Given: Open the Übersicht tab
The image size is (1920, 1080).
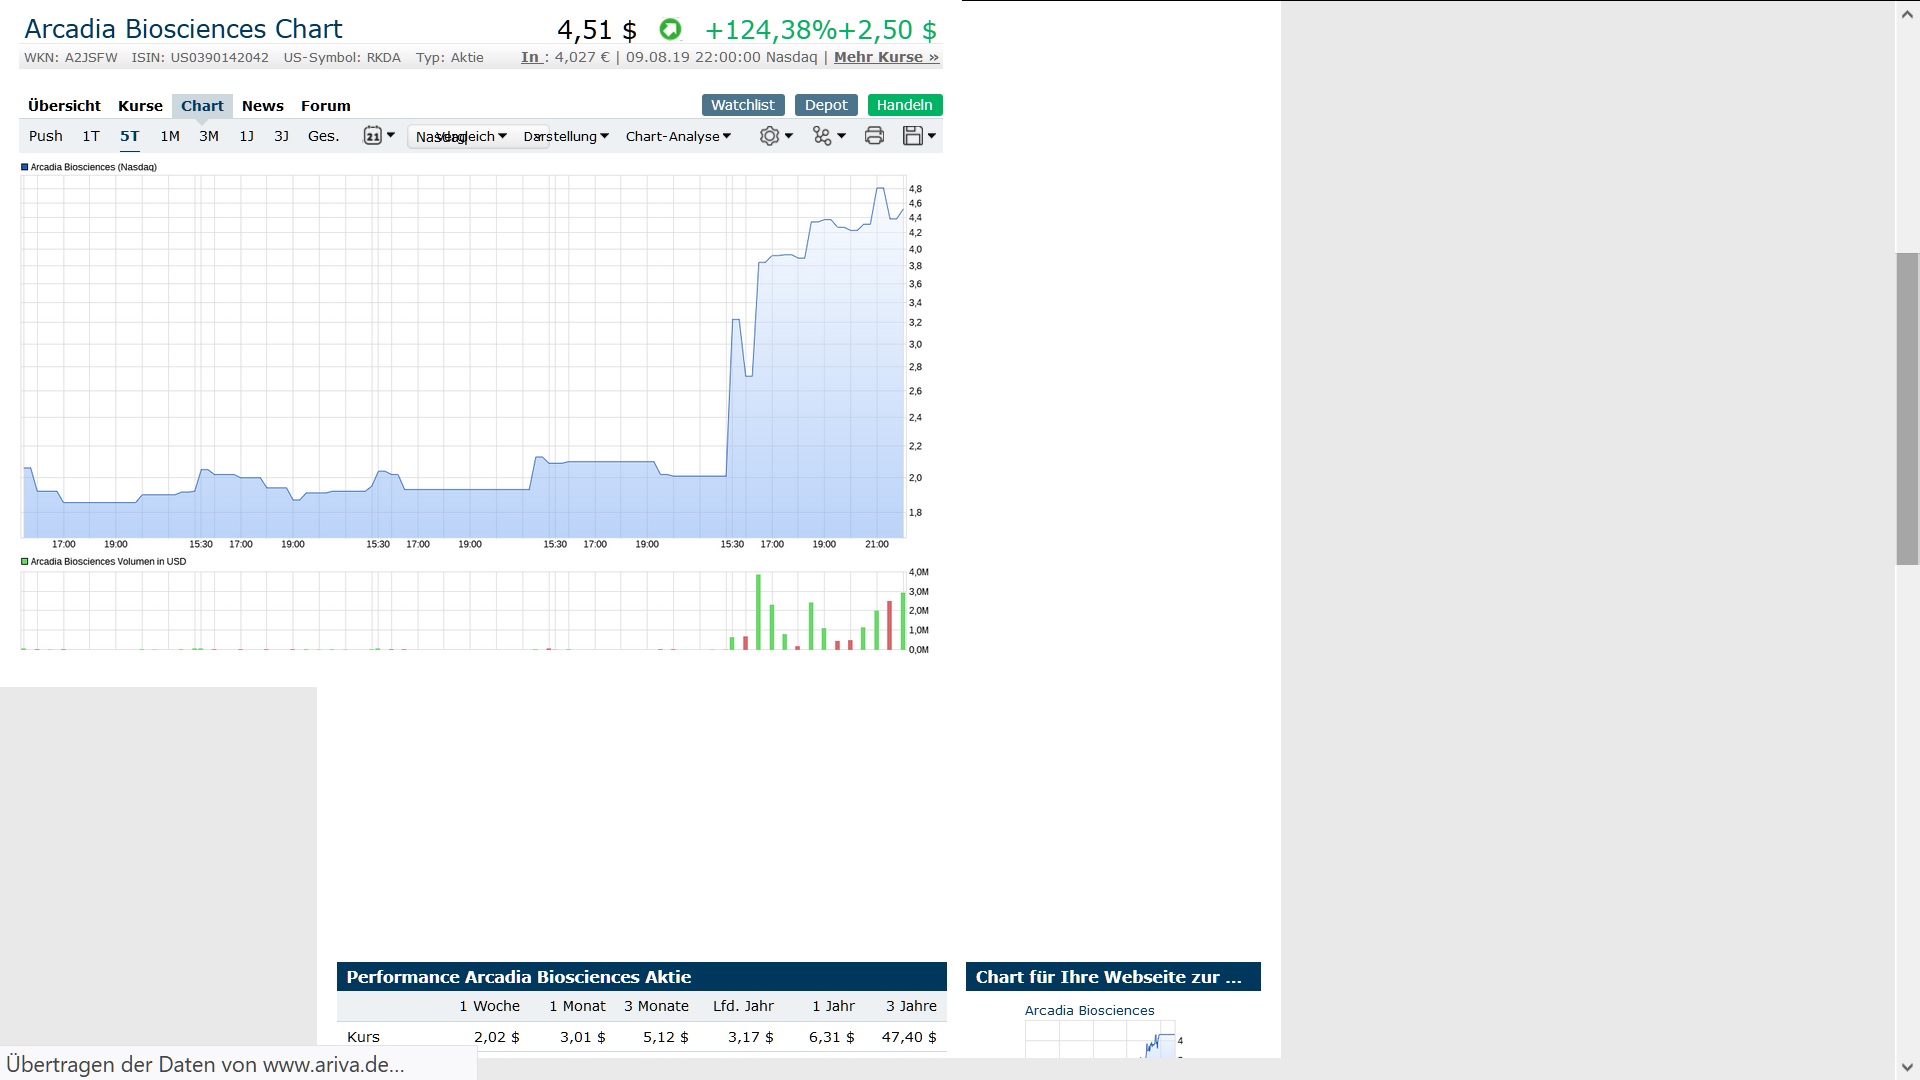Looking at the screenshot, I should 64,106.
